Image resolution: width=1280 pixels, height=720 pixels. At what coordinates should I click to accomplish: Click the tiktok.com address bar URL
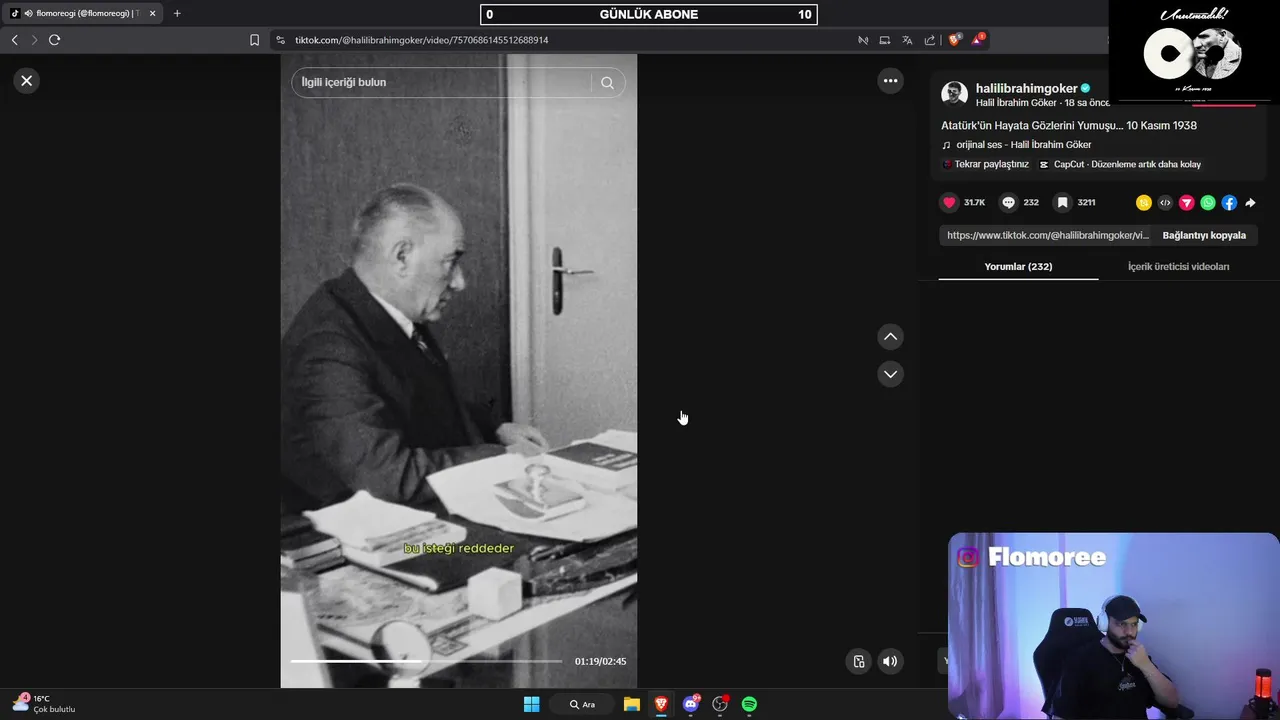click(422, 40)
